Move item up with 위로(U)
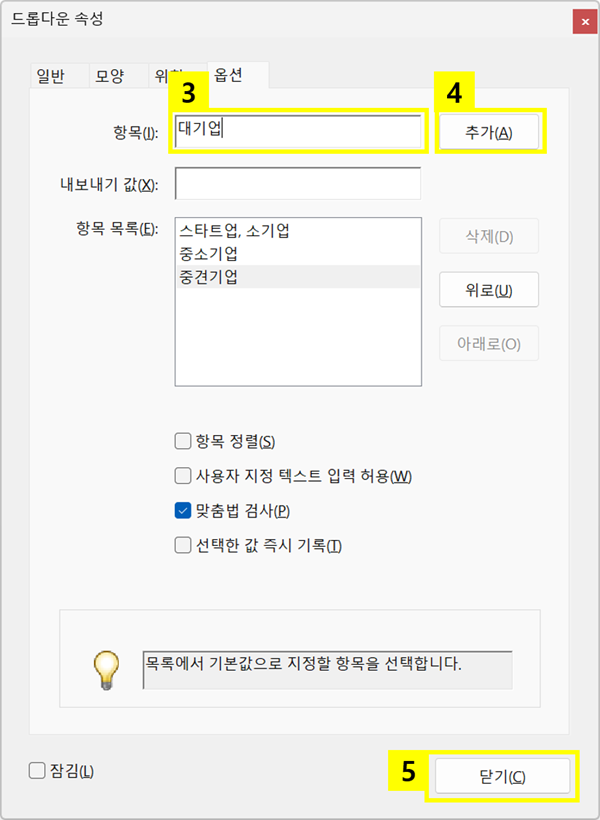This screenshot has width=600, height=820. [x=489, y=290]
